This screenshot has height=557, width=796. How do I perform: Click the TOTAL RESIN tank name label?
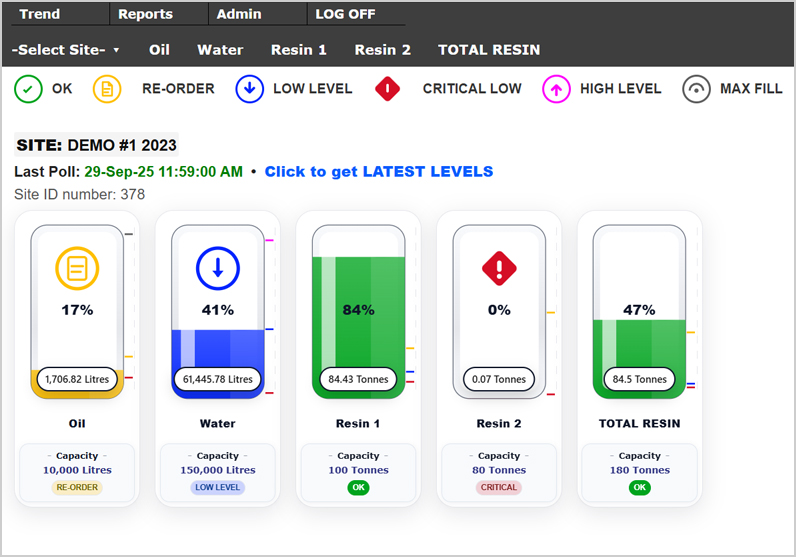[x=639, y=423]
